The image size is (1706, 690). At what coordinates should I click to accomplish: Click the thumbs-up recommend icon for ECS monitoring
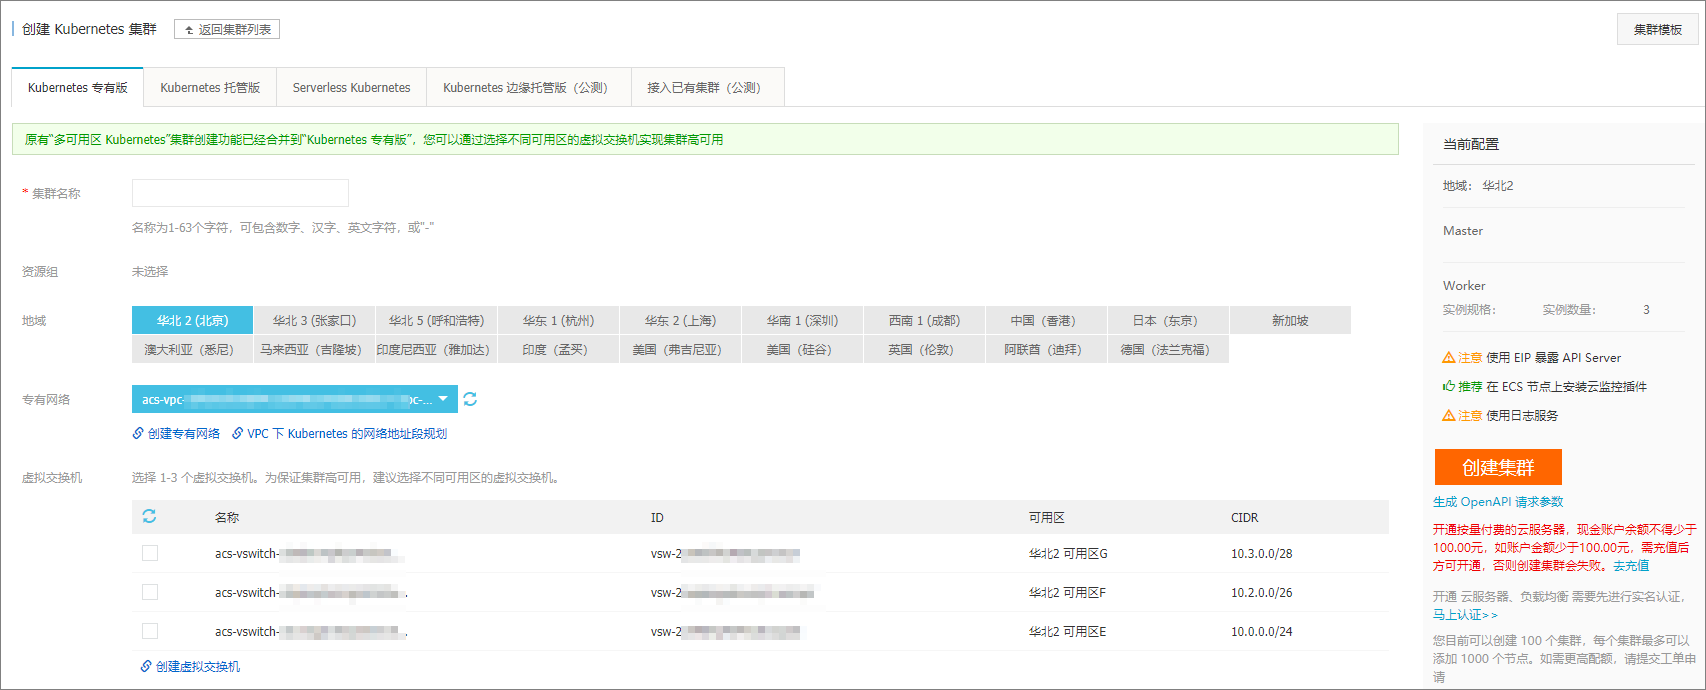coord(1448,386)
